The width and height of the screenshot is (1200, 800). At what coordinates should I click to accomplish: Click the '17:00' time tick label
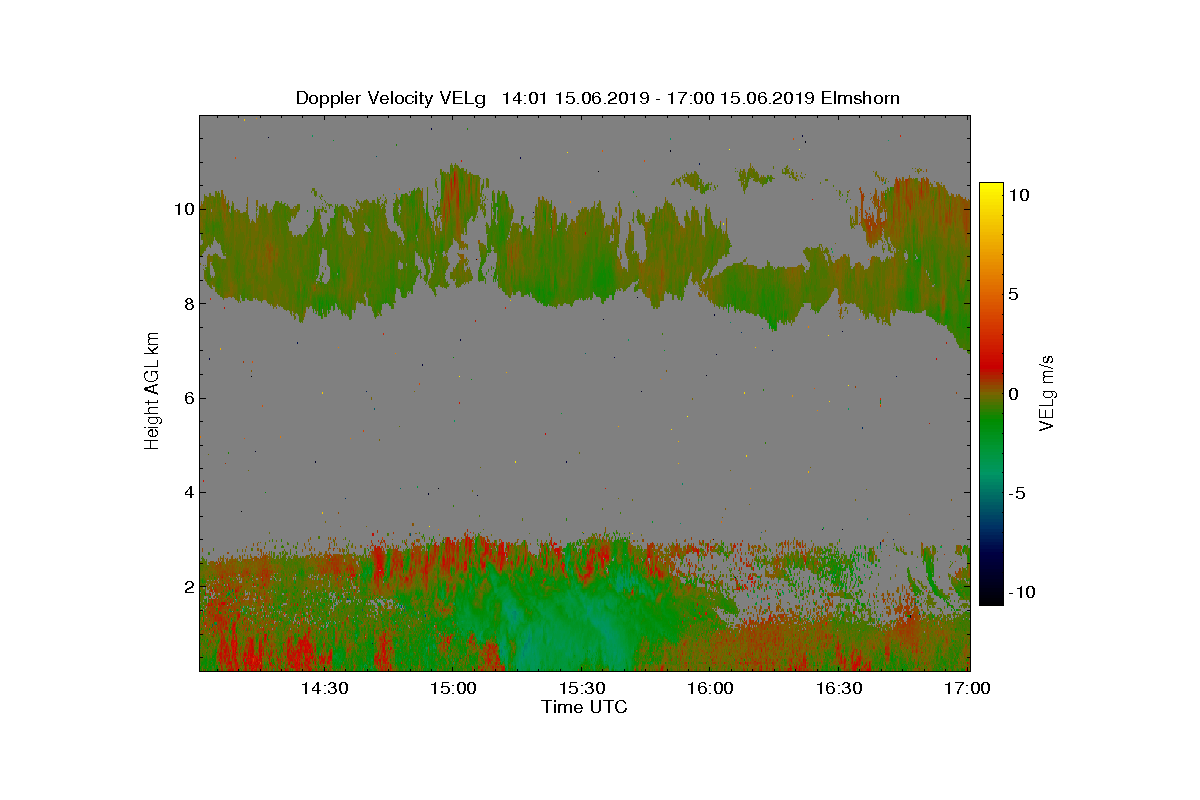click(x=968, y=689)
